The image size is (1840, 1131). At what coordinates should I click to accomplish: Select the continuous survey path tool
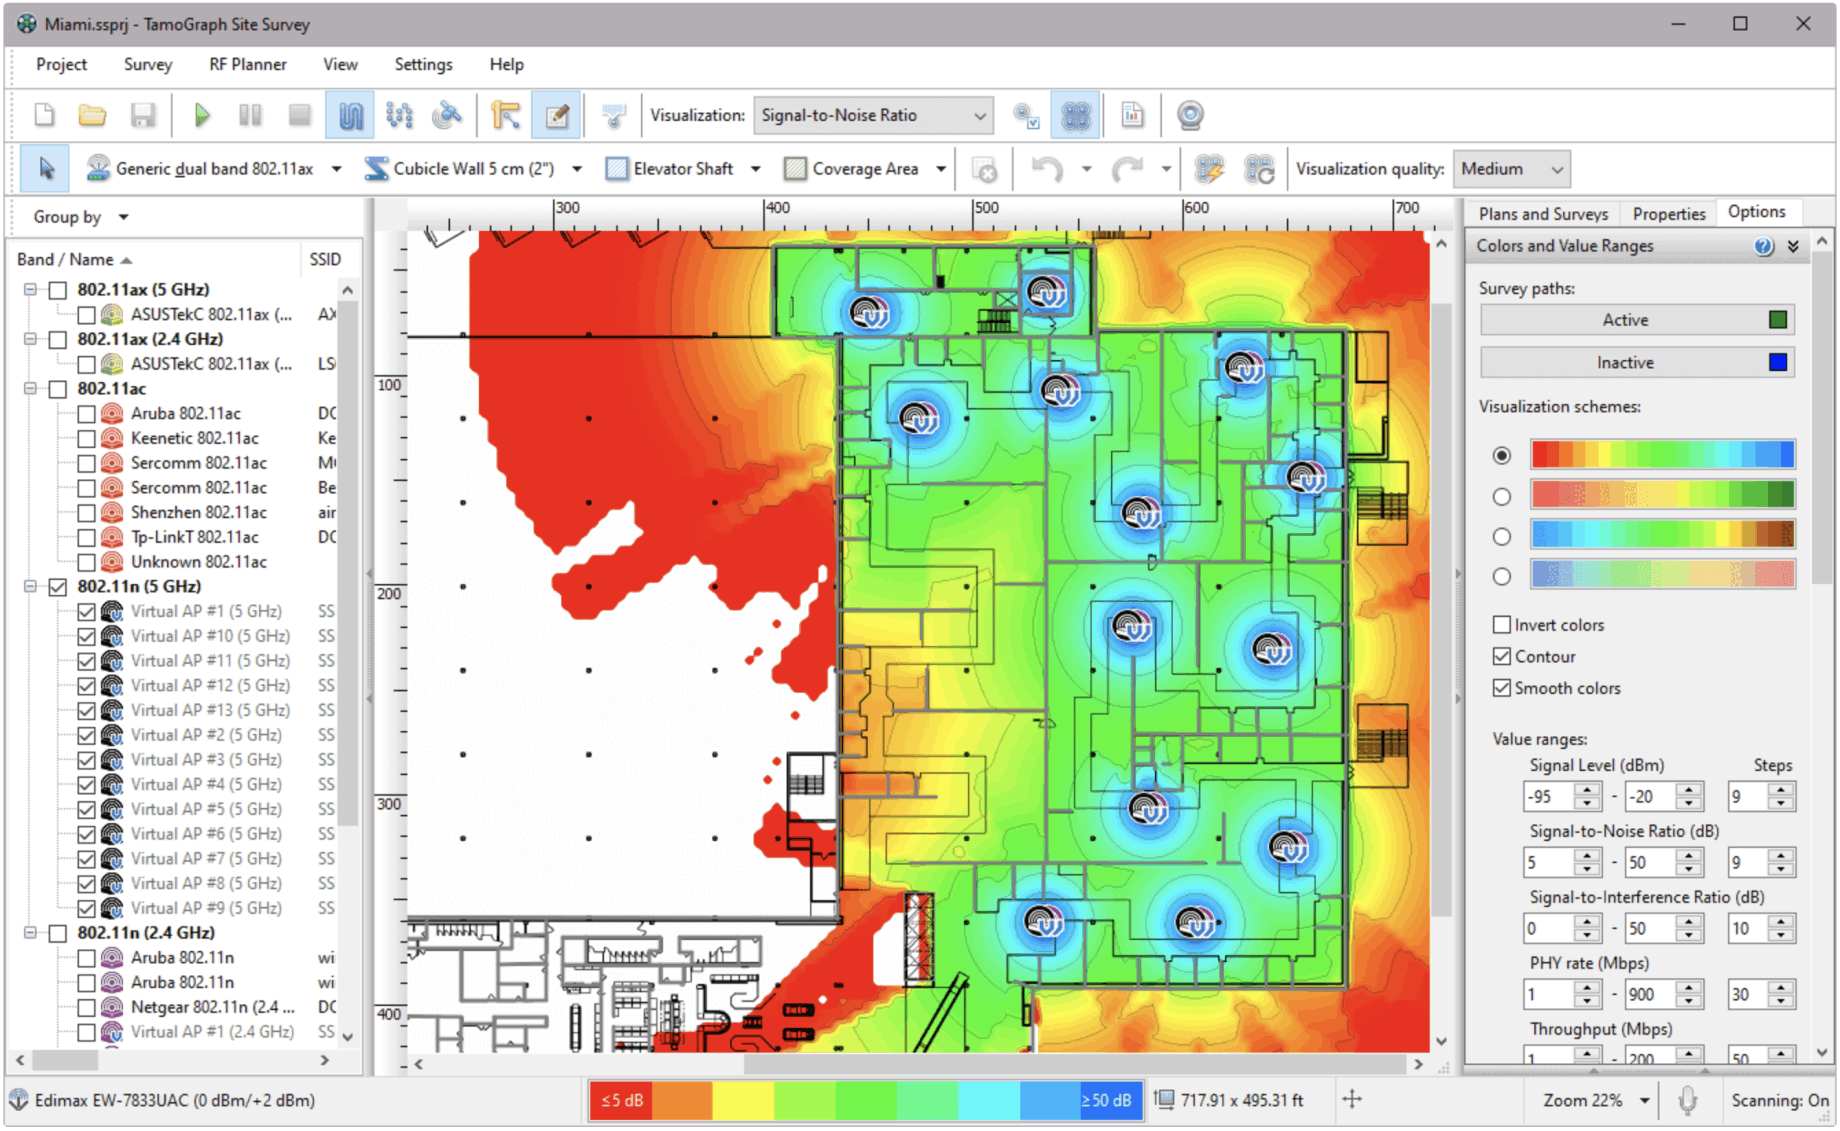click(x=349, y=115)
